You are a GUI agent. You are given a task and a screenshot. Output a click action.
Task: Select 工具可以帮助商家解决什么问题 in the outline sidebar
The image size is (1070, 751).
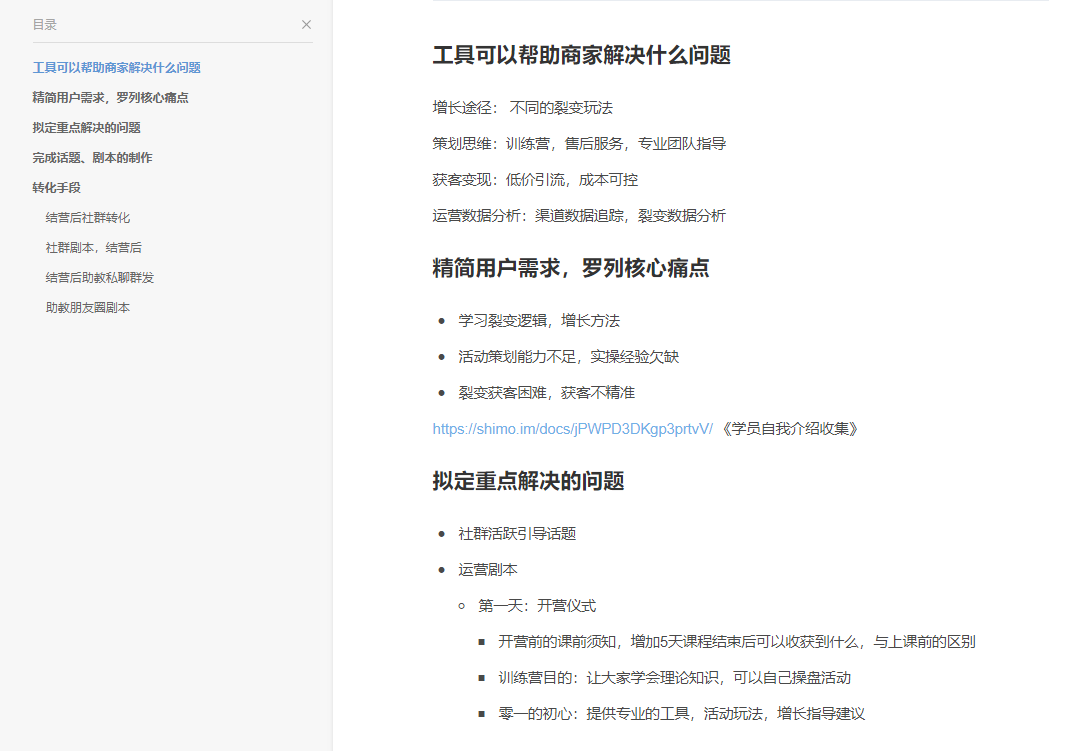click(116, 68)
